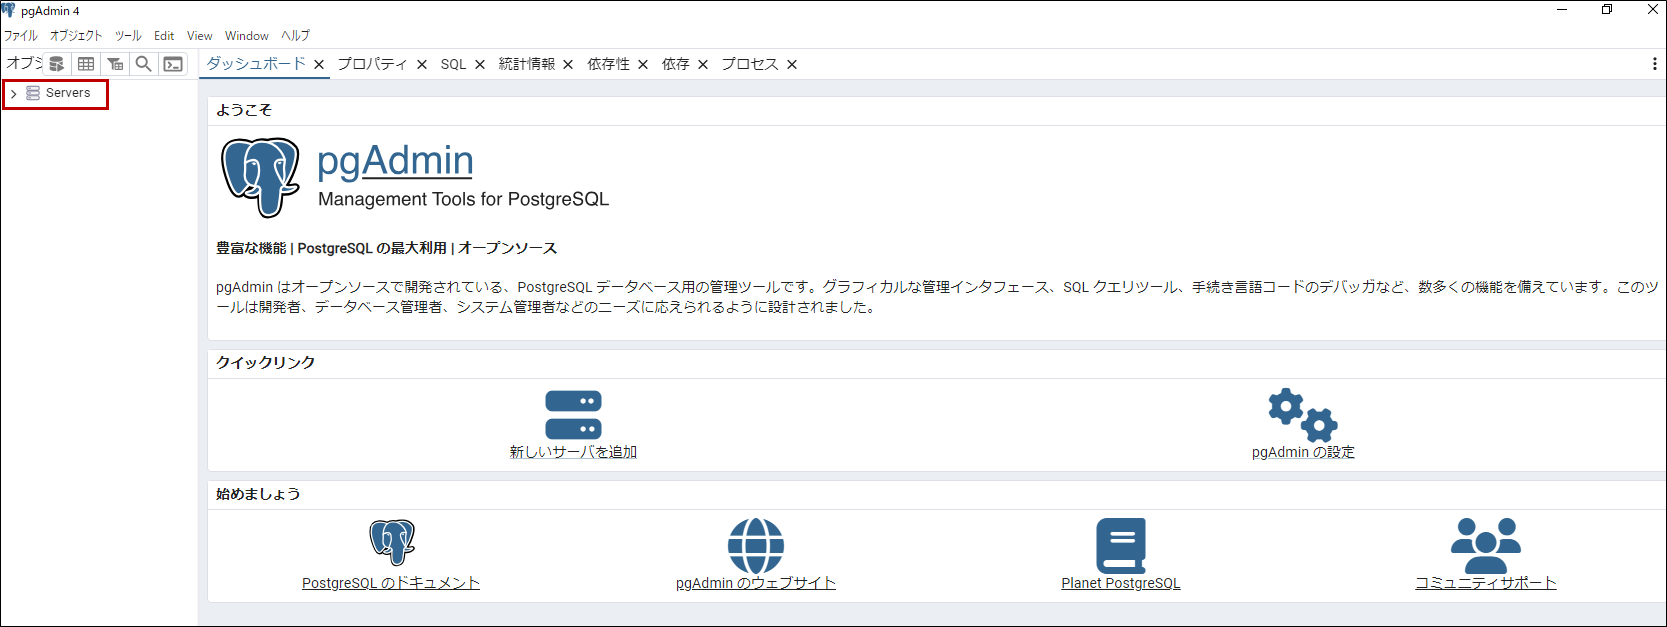Click the 新しいサーバを追加 link
Viewport: 1667px width, 627px height.
573,452
